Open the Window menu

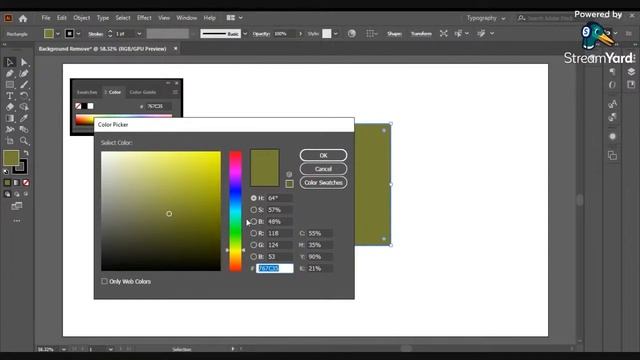pyautogui.click(x=187, y=18)
